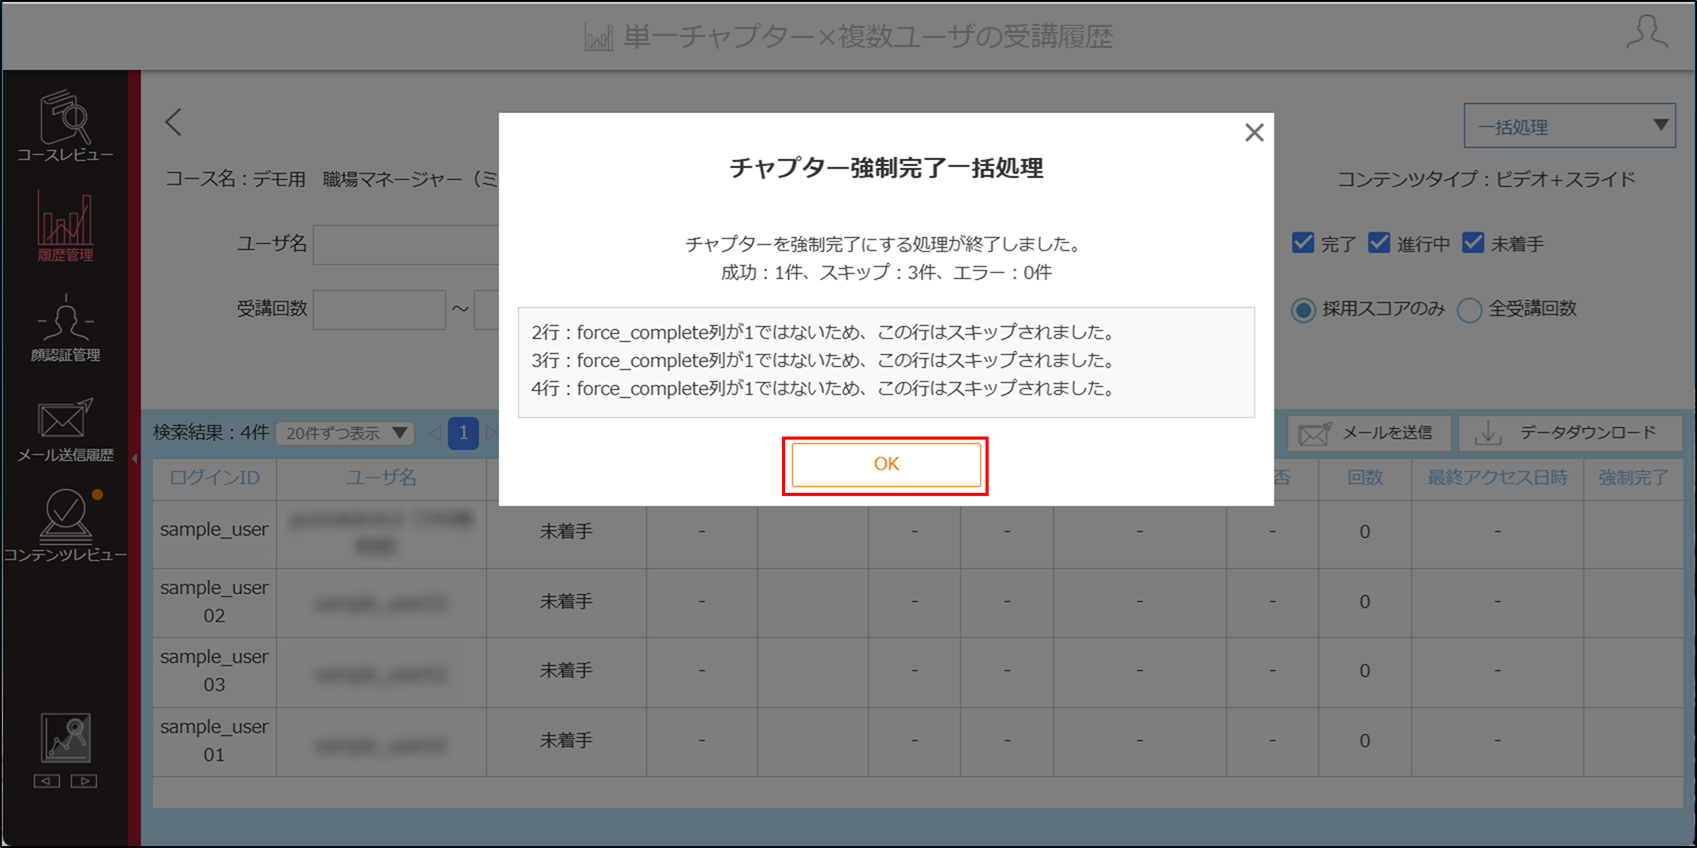Screen dimensions: 1697x848
Task: Click 未着手 status in sample_user03 row
Action: 566,671
